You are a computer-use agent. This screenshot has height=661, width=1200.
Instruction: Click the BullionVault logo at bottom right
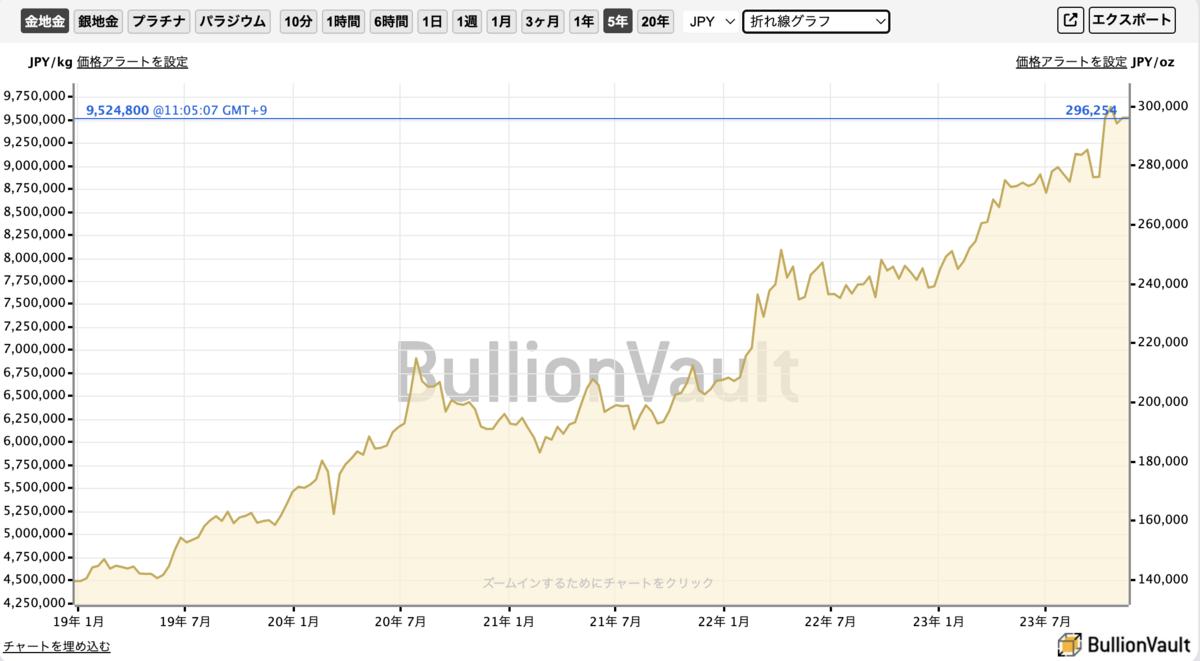pos(1125,645)
